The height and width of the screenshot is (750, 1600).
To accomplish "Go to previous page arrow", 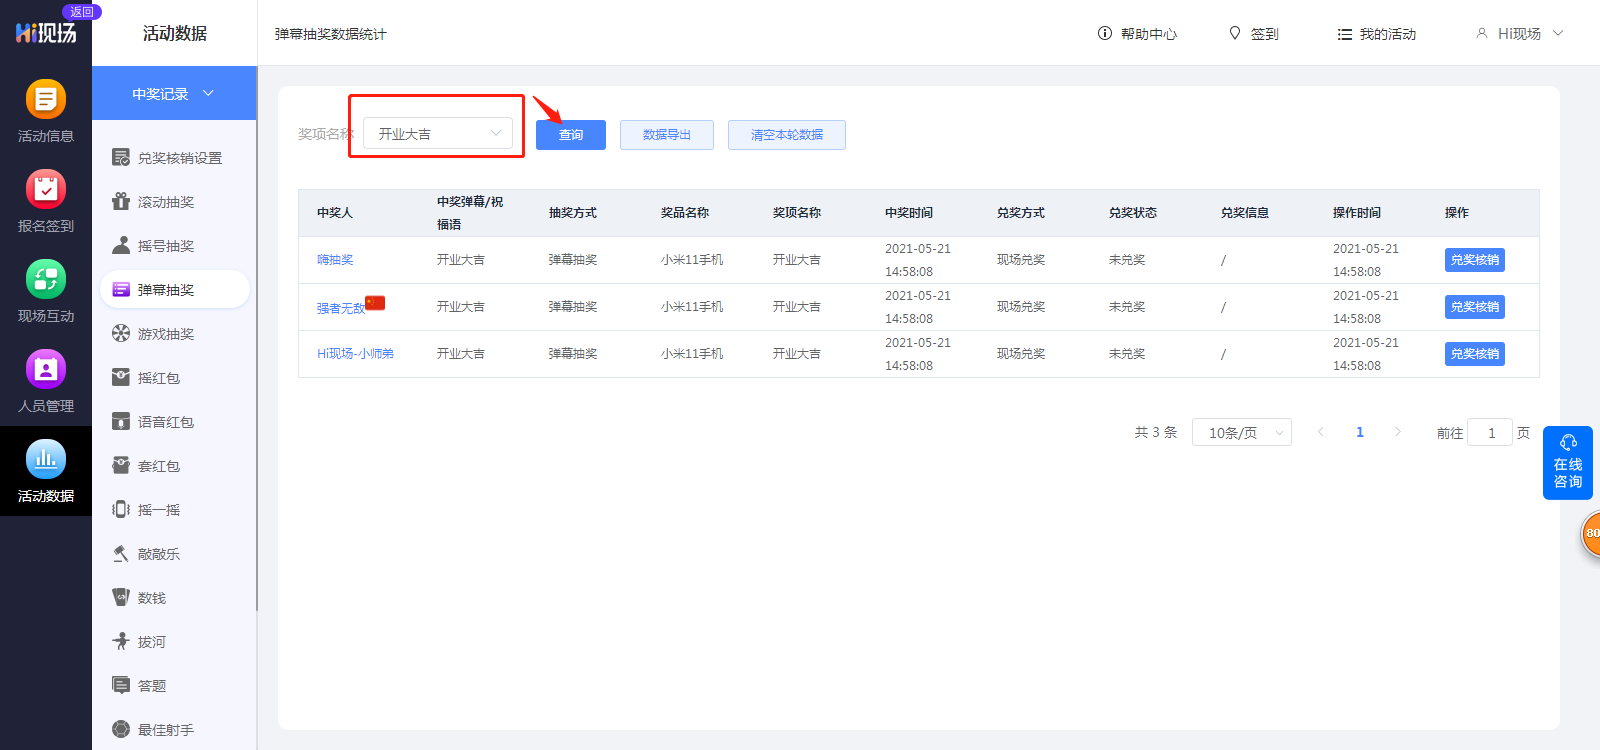I will (1321, 432).
